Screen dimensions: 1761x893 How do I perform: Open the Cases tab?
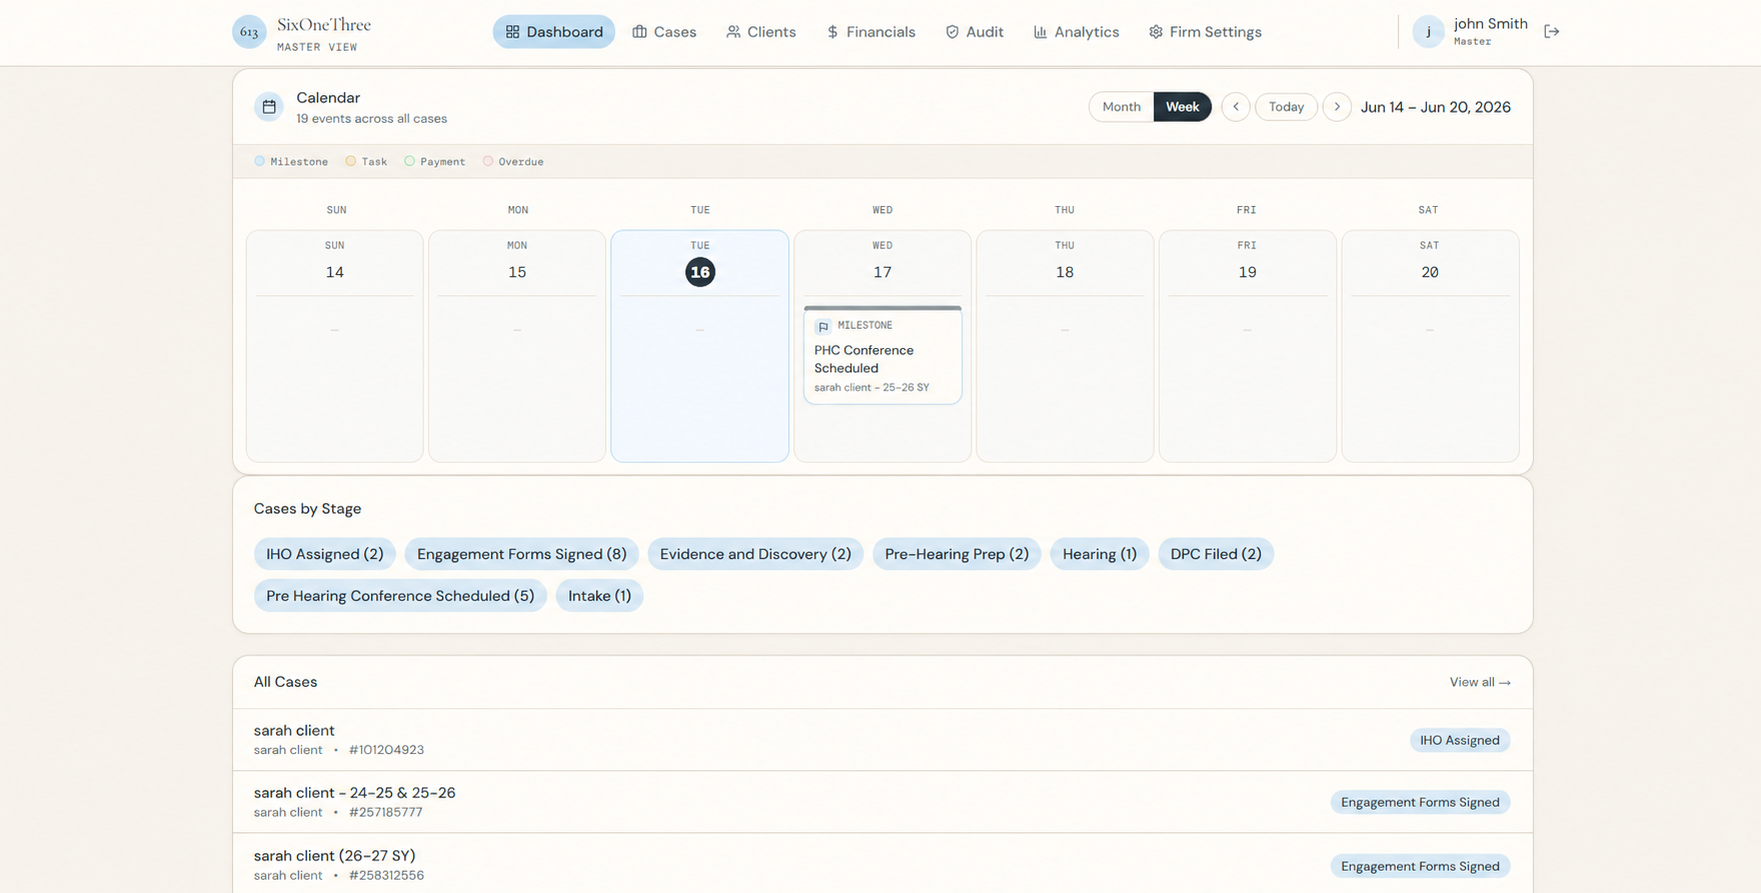pyautogui.click(x=664, y=32)
